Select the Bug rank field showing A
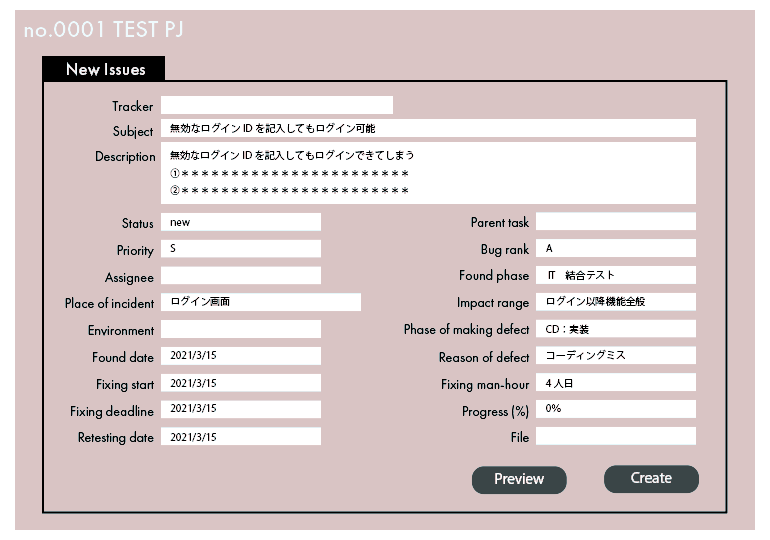The height and width of the screenshot is (540, 770). tap(615, 249)
